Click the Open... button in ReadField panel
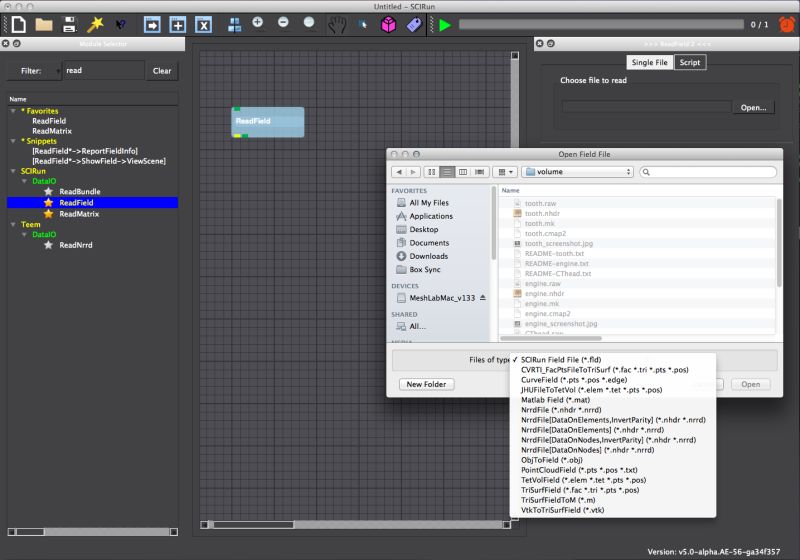 coord(753,108)
